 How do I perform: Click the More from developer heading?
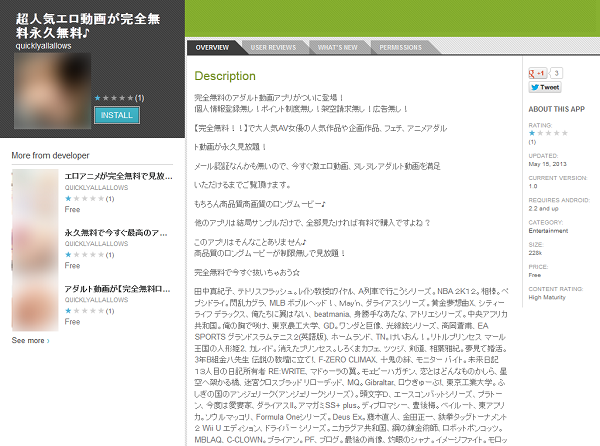pos(50,156)
